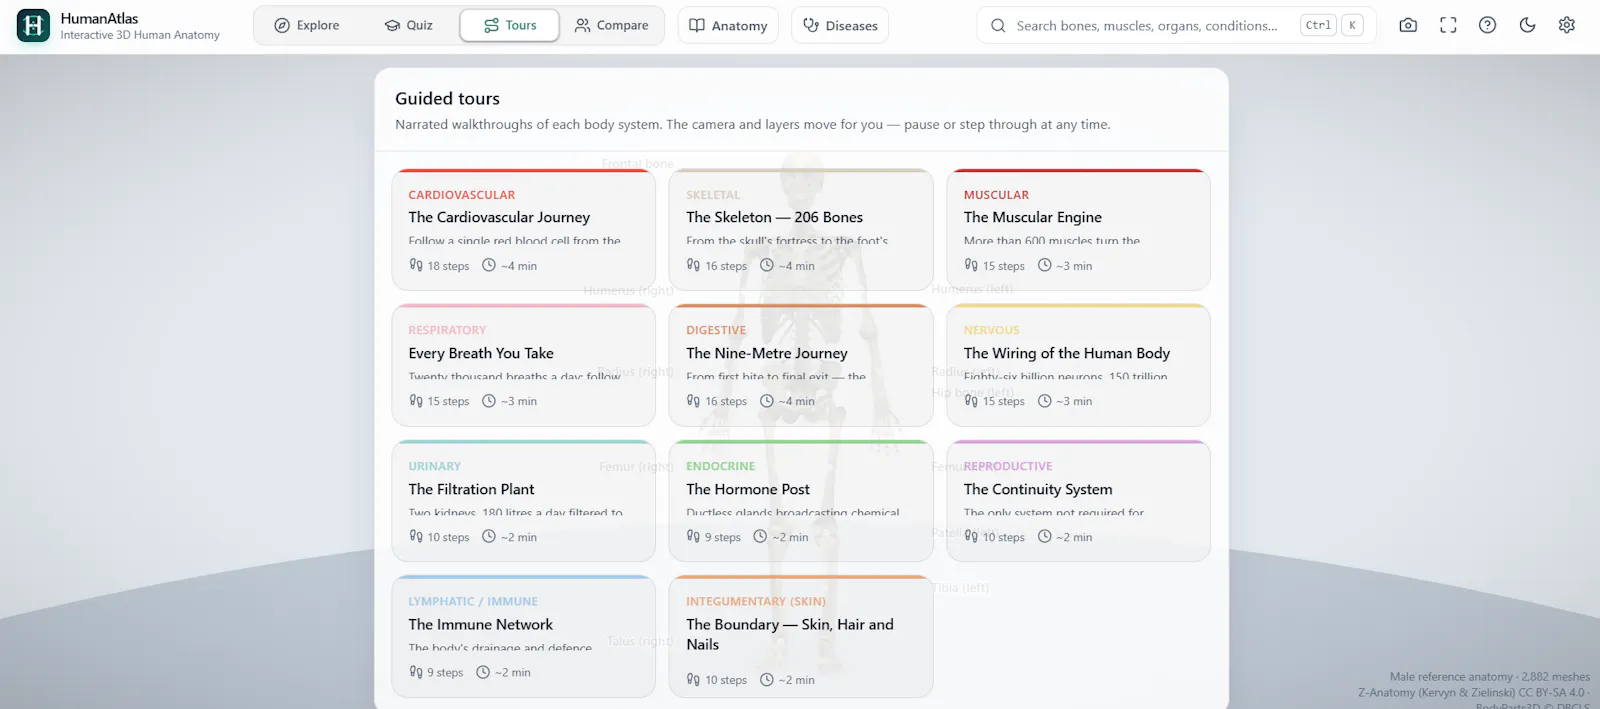Screen dimensions: 1600x709
Task: Select the Tours tab
Action: tap(510, 26)
